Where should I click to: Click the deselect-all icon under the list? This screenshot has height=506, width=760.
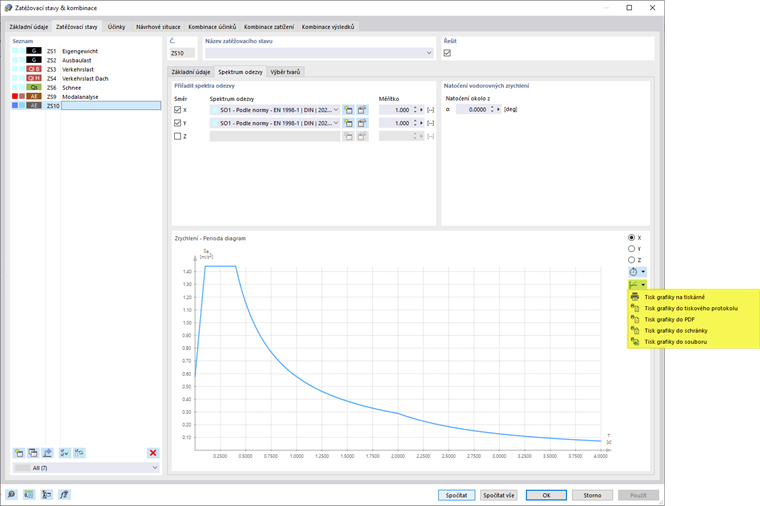tap(79, 453)
